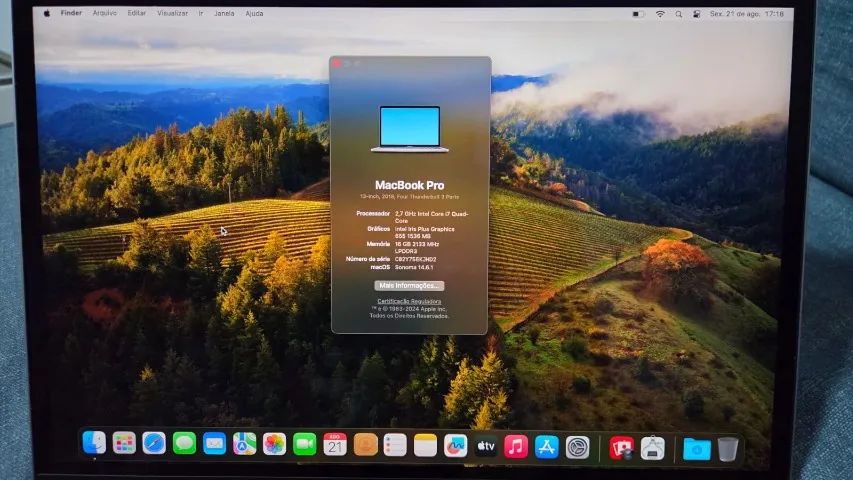The height and width of the screenshot is (480, 853).
Task: Open the Finder menu
Action: [71, 13]
